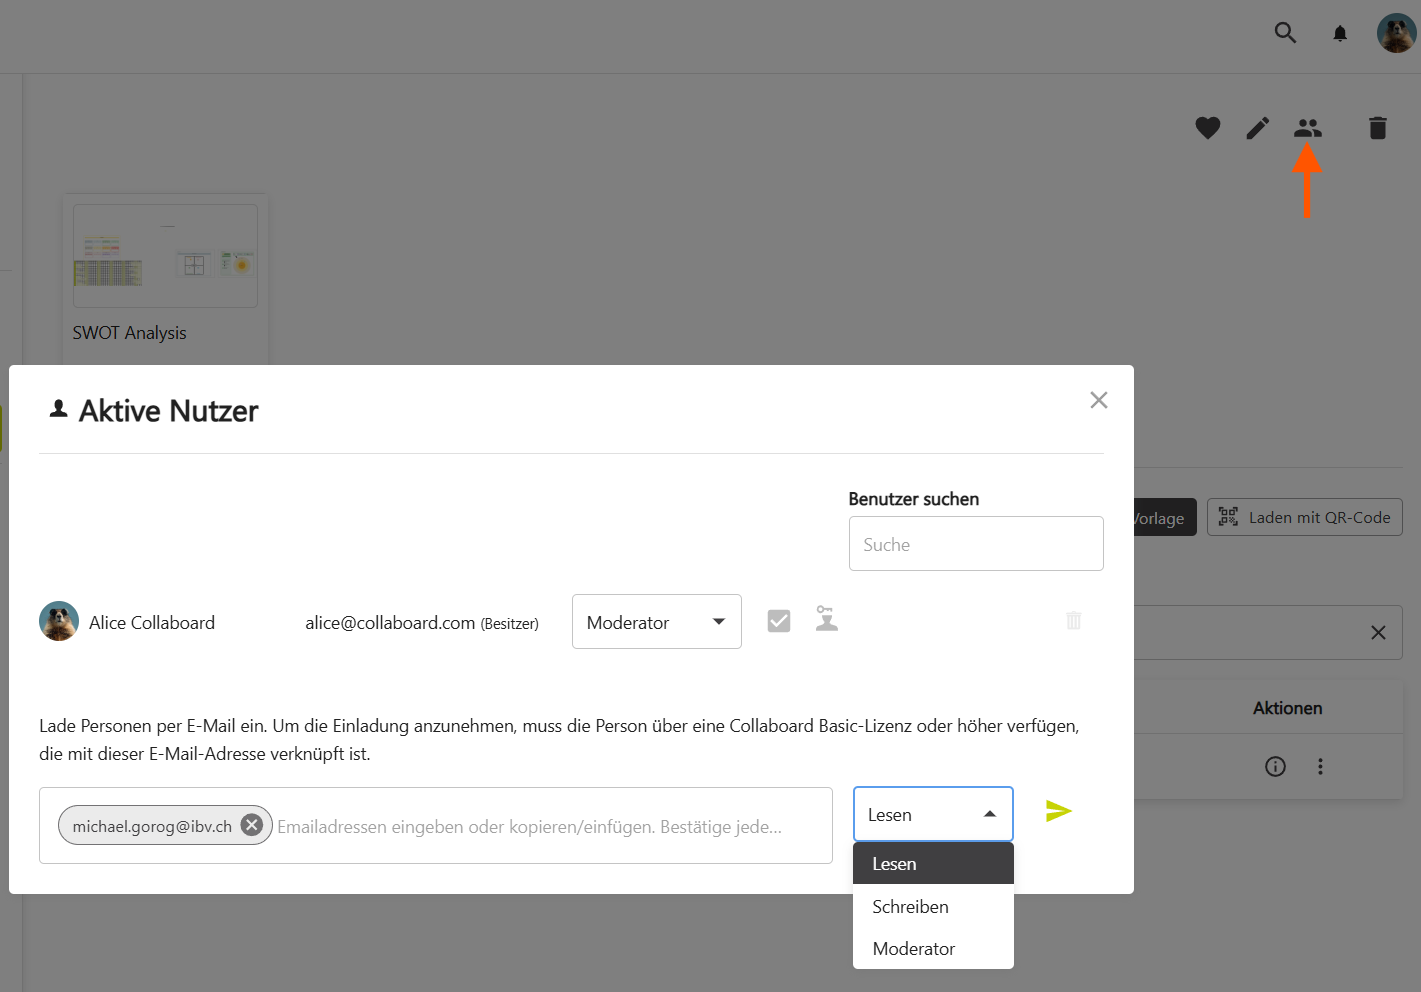Expand Alice's Moderator role dropdown
This screenshot has height=992, width=1421.
pos(656,622)
